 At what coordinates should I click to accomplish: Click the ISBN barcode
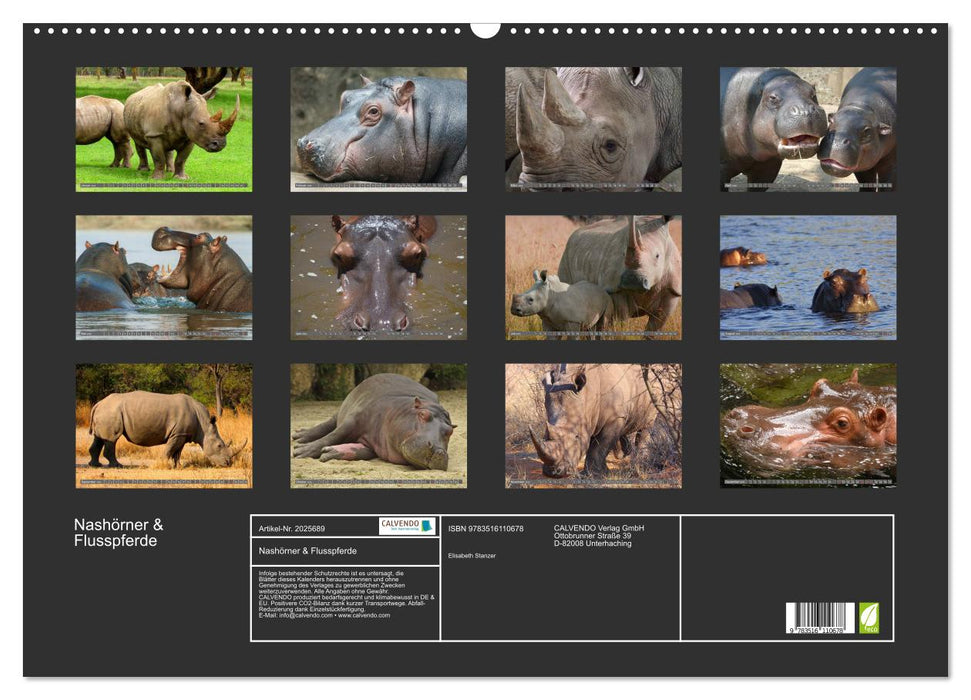(820, 618)
